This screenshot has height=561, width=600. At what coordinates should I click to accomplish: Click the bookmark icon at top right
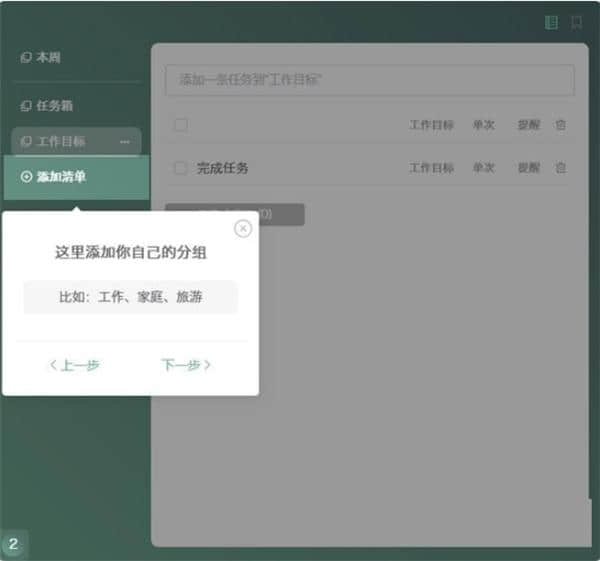tap(576, 22)
